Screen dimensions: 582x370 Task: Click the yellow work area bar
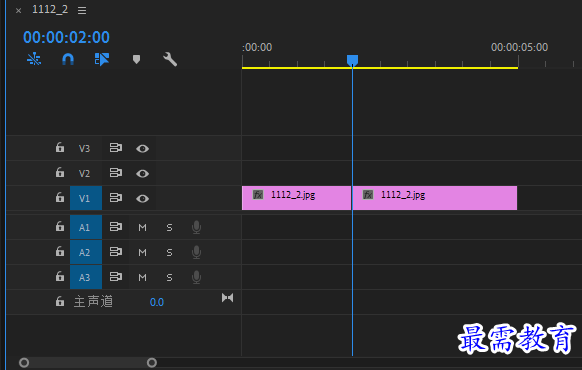pyautogui.click(x=380, y=68)
